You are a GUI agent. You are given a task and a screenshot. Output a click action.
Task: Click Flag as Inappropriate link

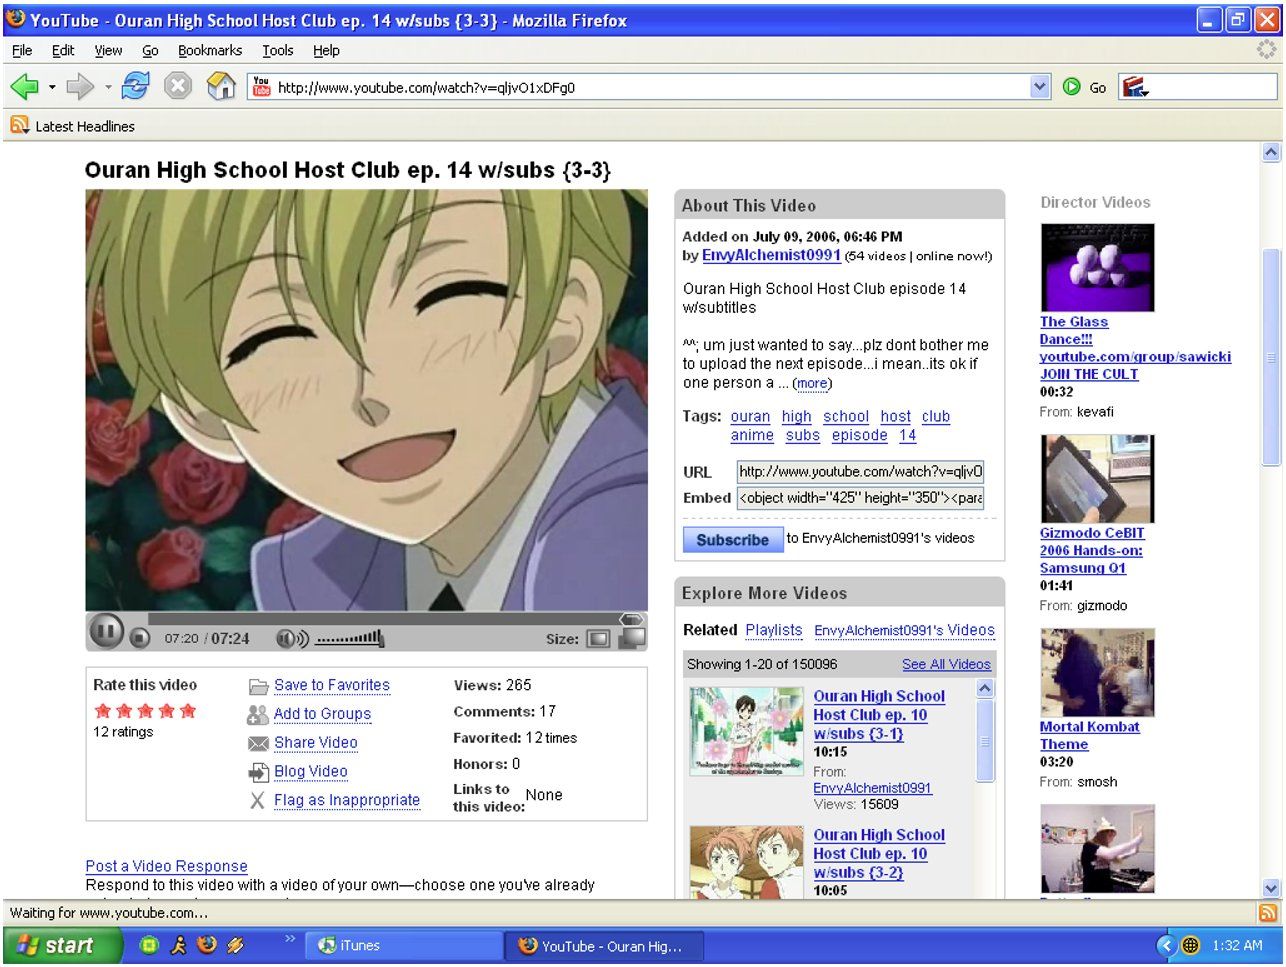(x=347, y=800)
